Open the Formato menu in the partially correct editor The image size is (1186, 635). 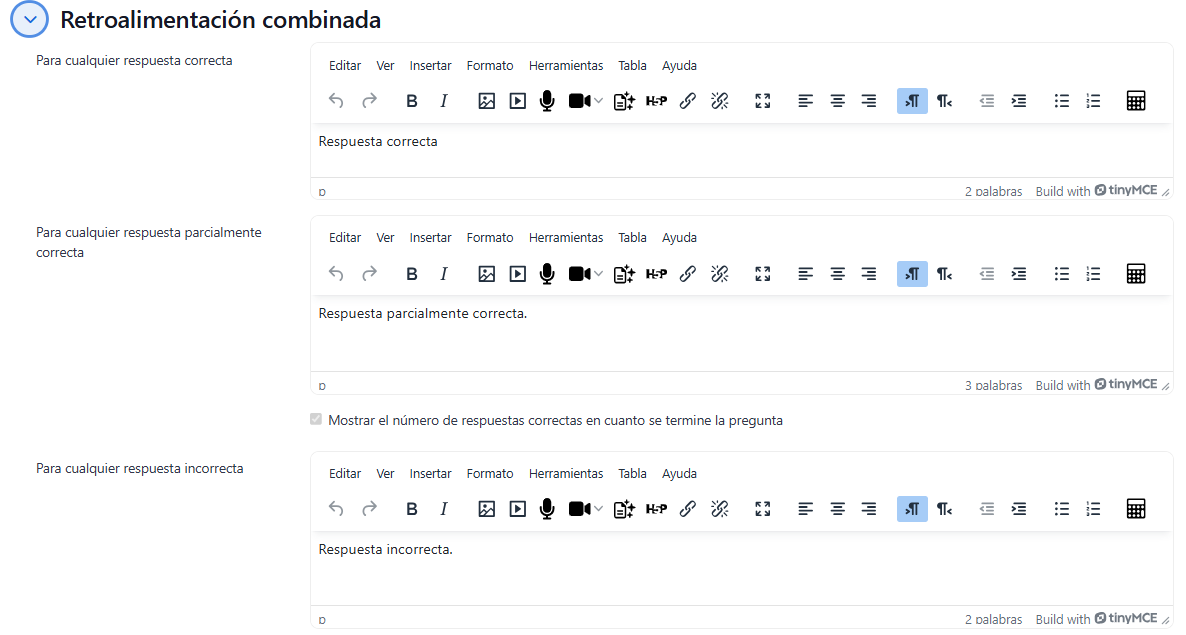point(490,238)
